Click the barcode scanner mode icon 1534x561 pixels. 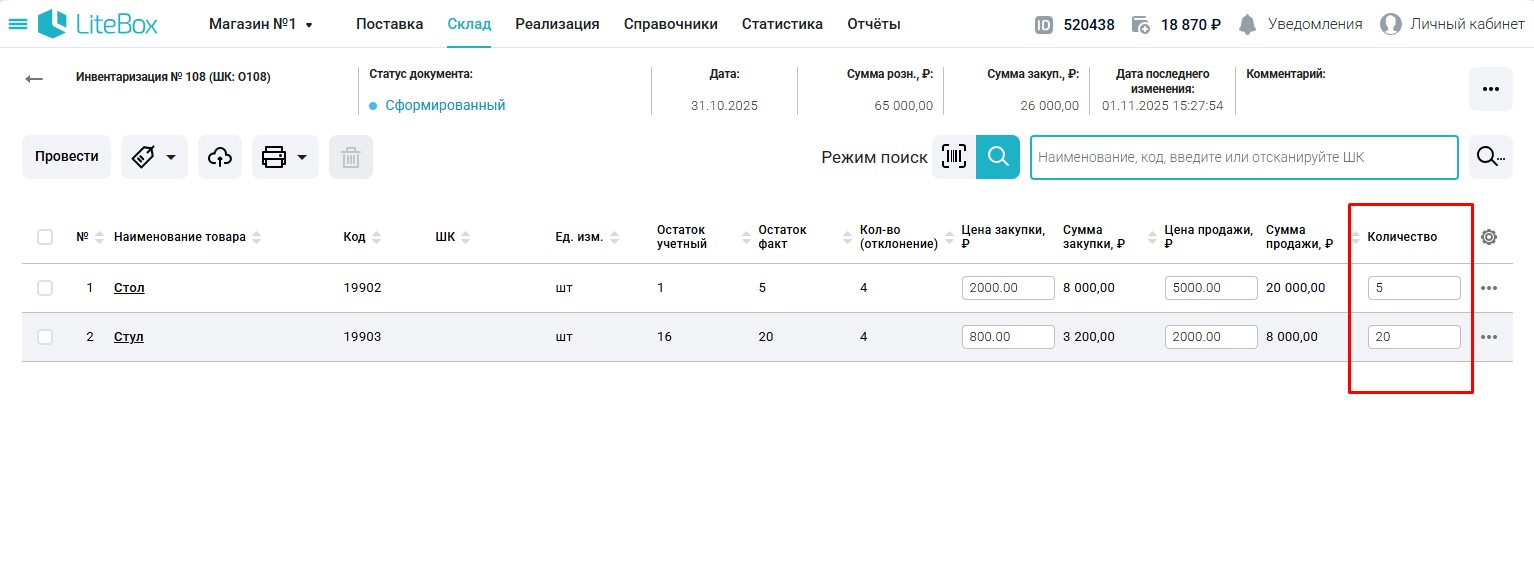click(x=954, y=157)
